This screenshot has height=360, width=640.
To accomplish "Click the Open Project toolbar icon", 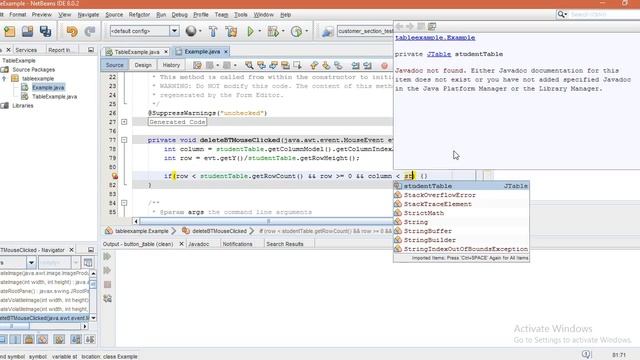I will click(x=27, y=31).
